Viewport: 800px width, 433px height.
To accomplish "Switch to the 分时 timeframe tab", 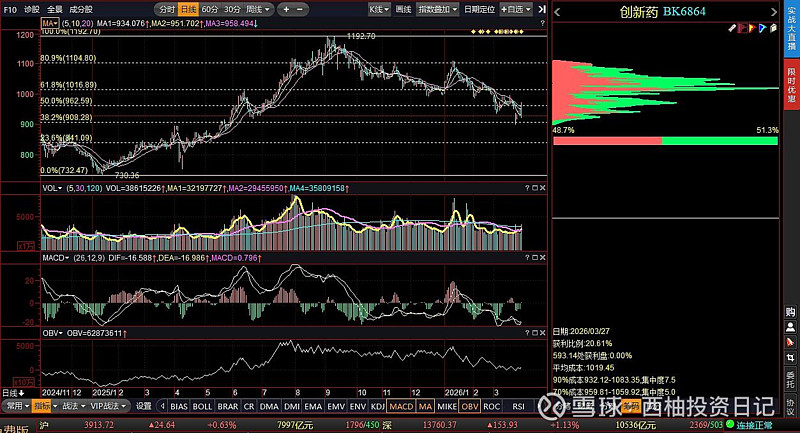I will pos(167,9).
